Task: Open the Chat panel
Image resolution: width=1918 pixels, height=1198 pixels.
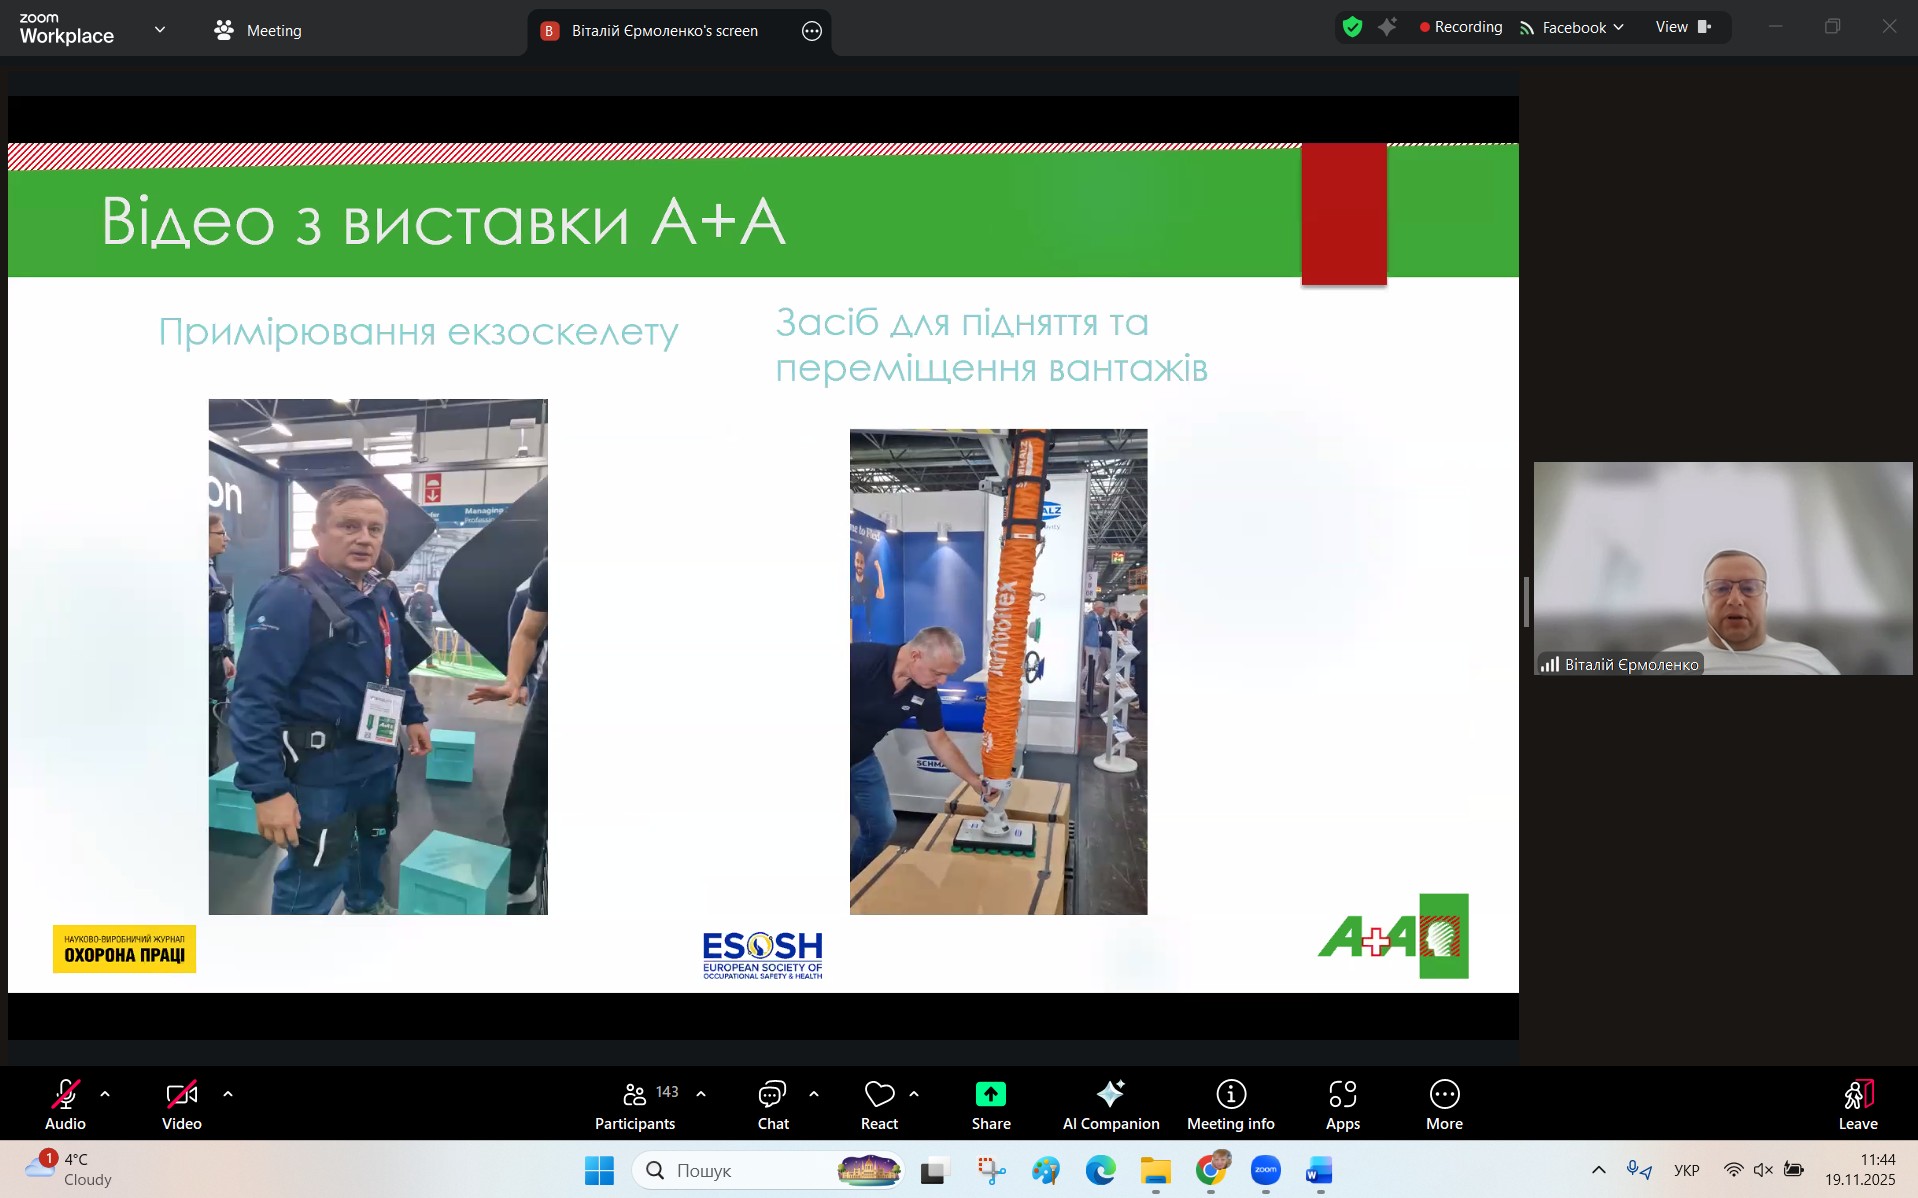Action: pyautogui.click(x=772, y=1105)
